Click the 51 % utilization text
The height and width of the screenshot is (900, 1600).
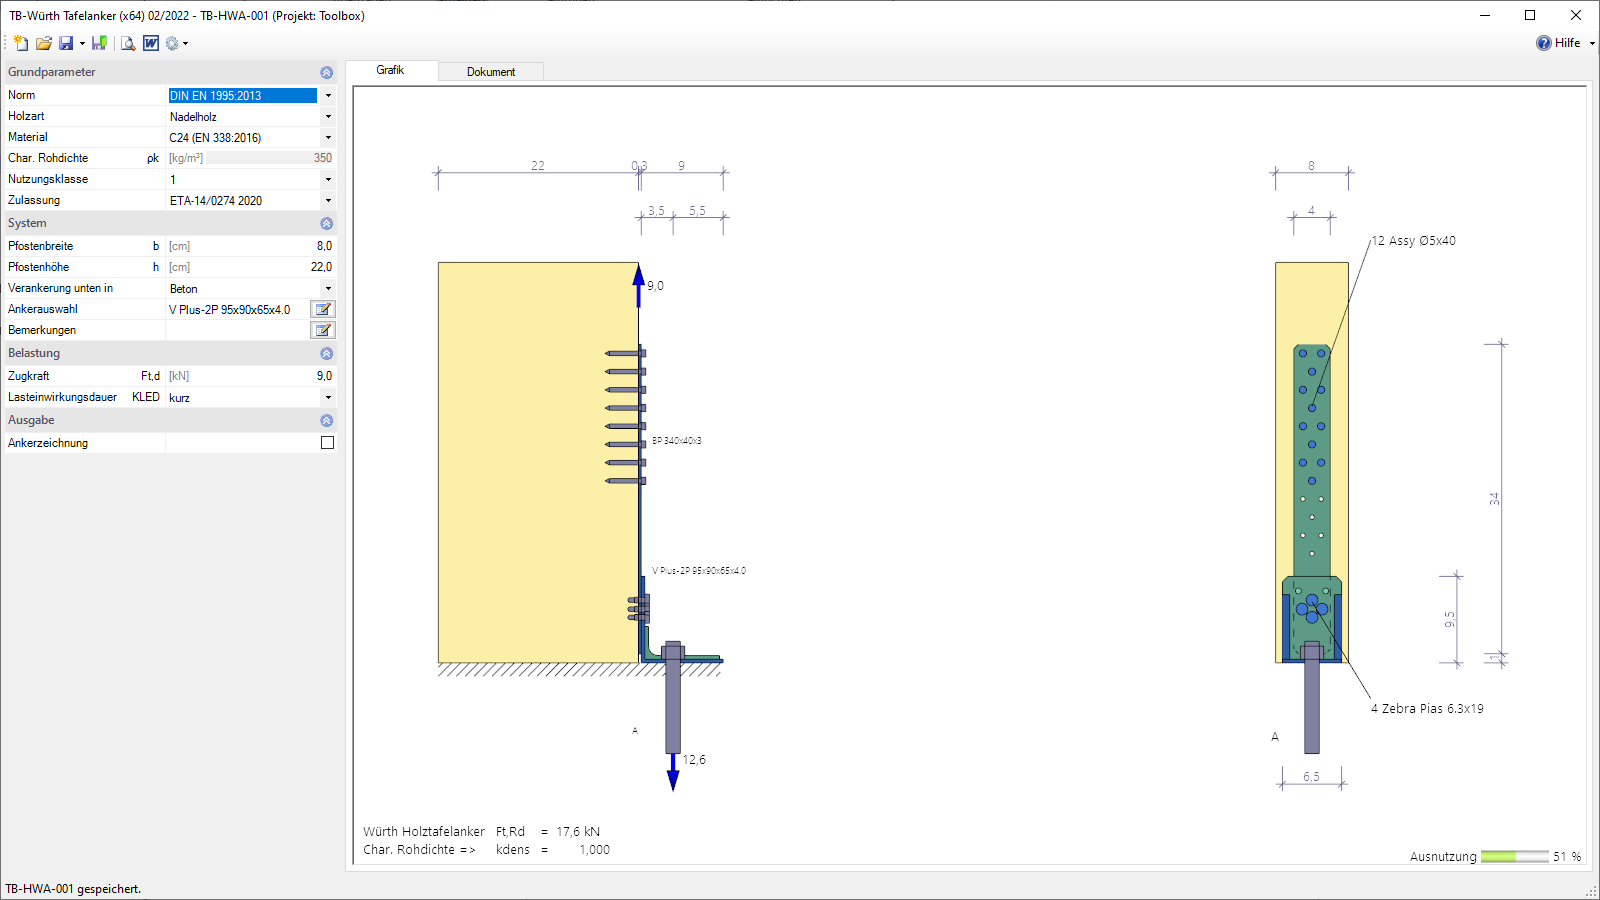(x=1567, y=857)
